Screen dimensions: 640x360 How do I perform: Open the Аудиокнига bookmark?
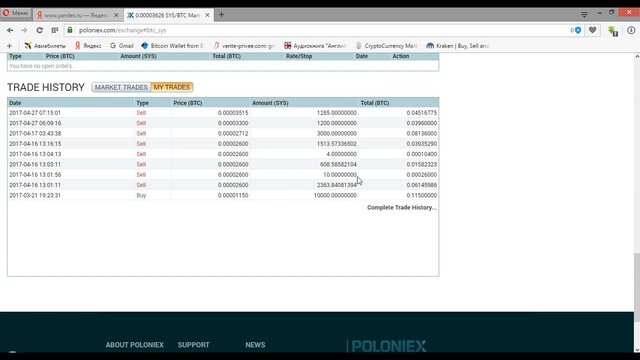[x=315, y=46]
